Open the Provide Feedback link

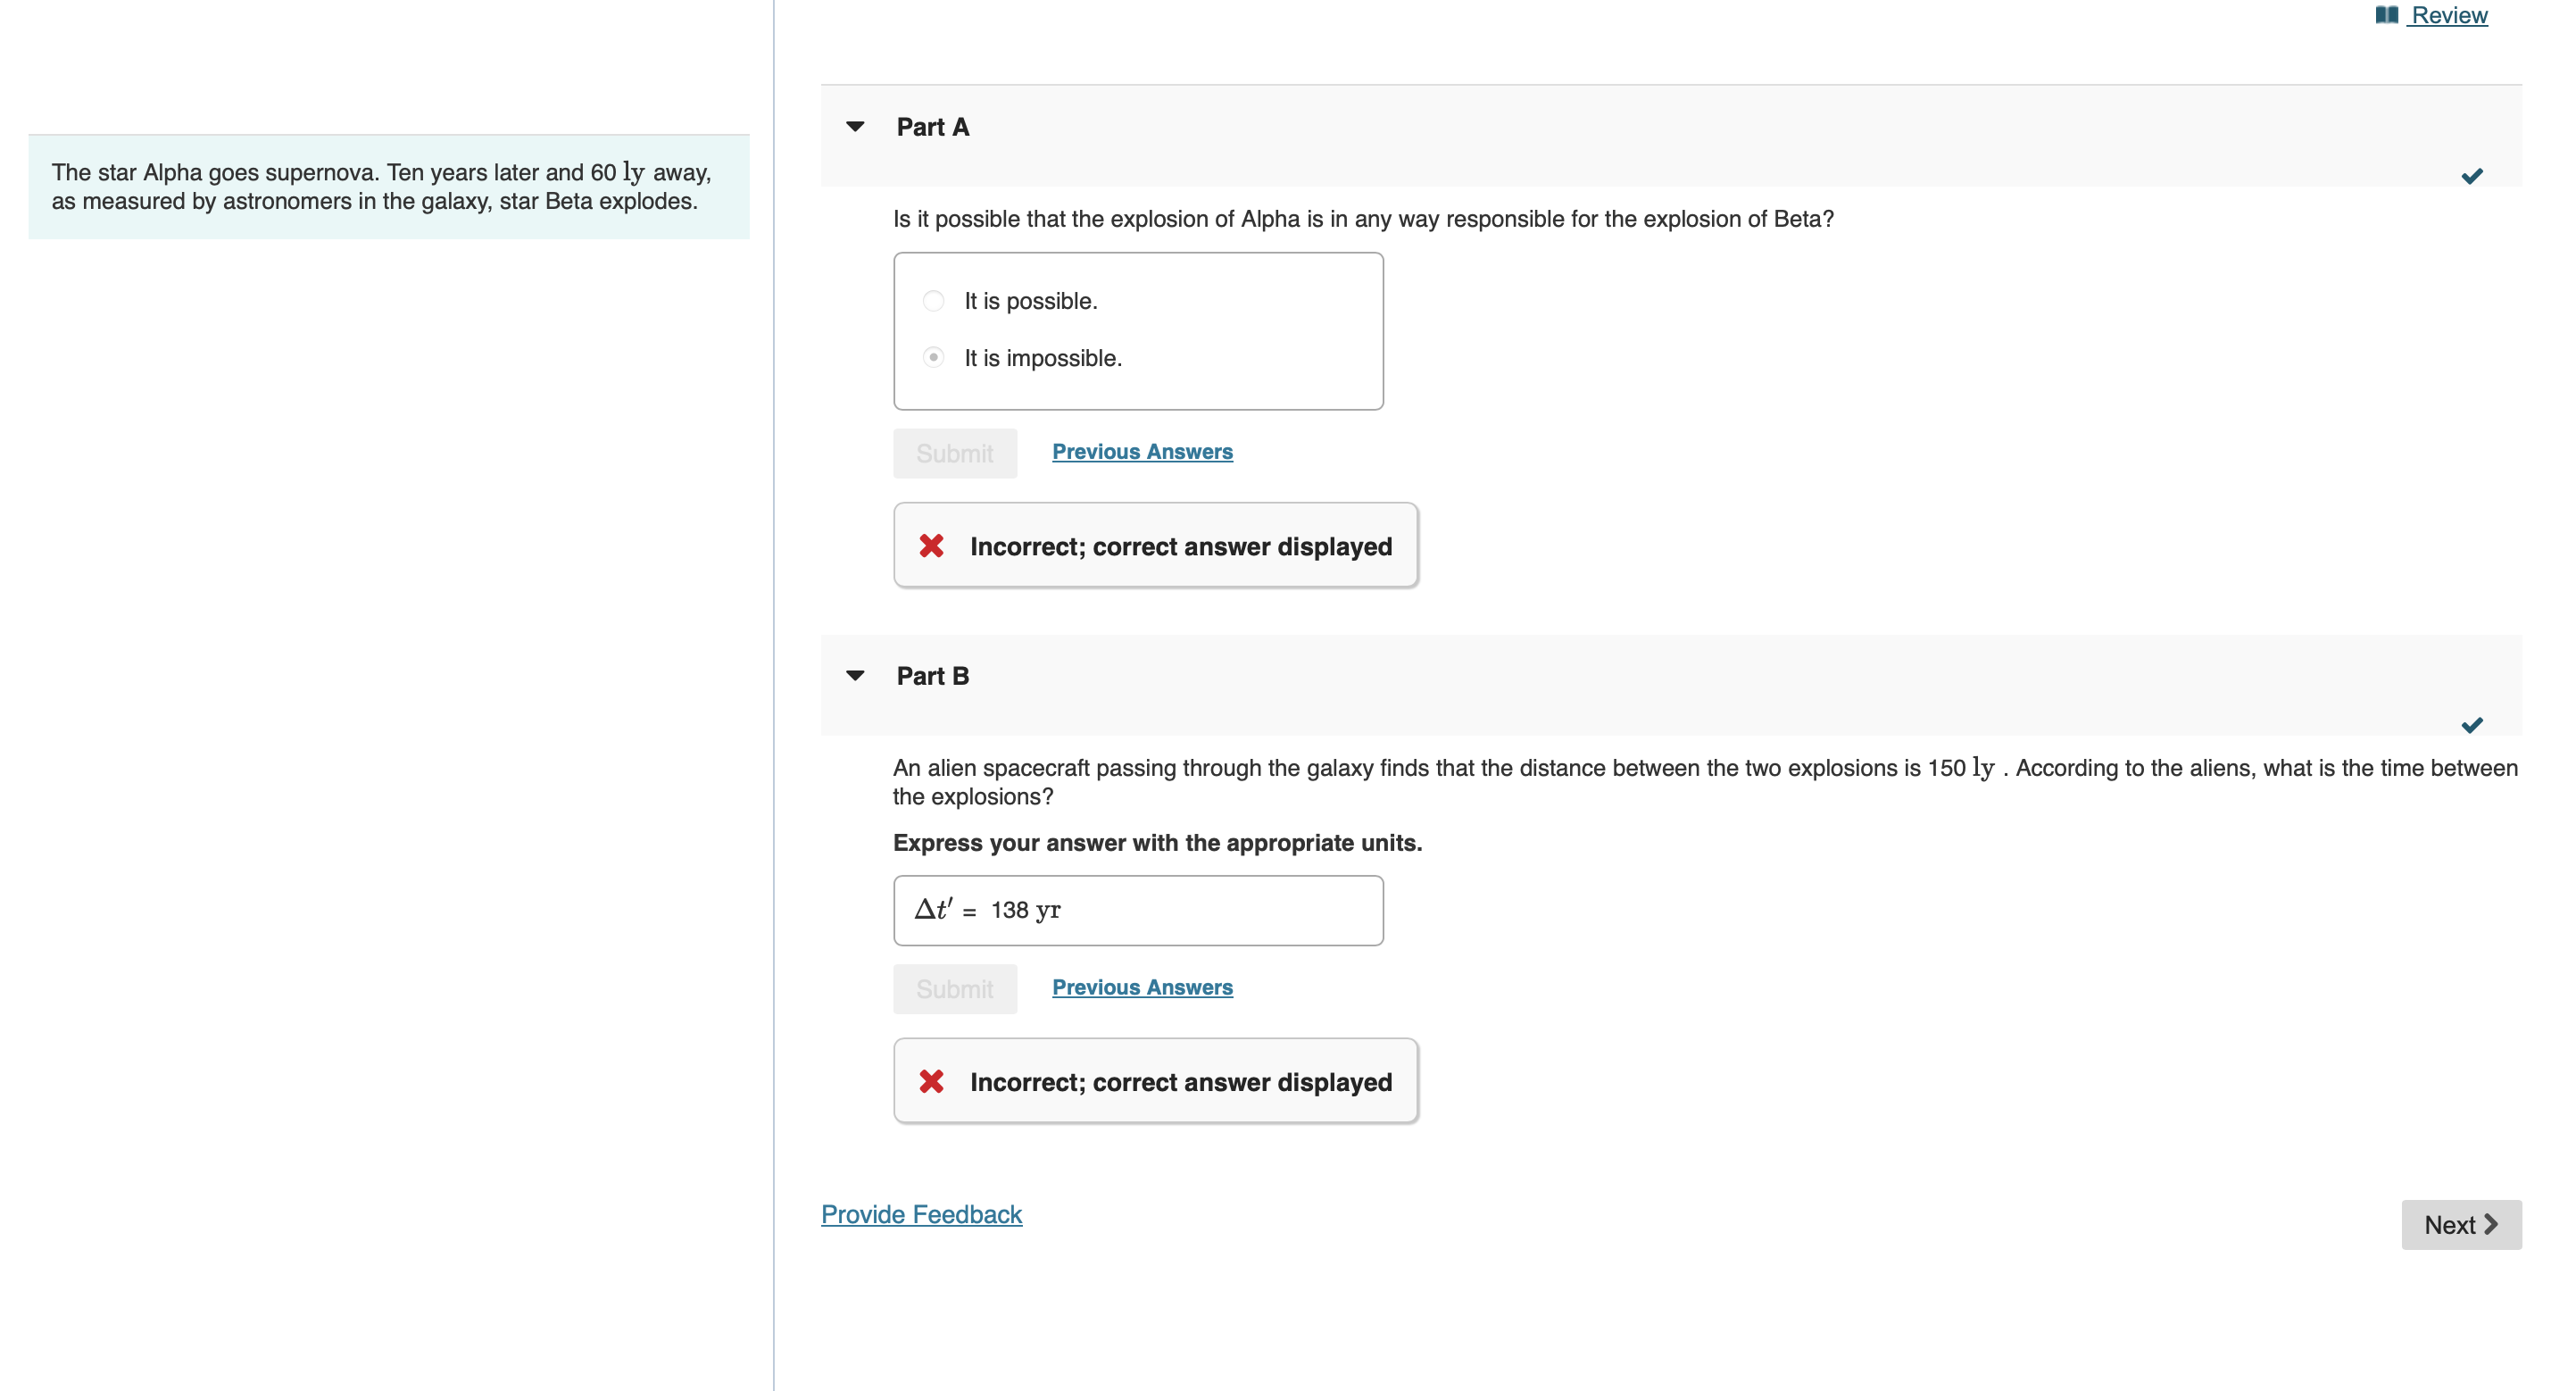921,1214
